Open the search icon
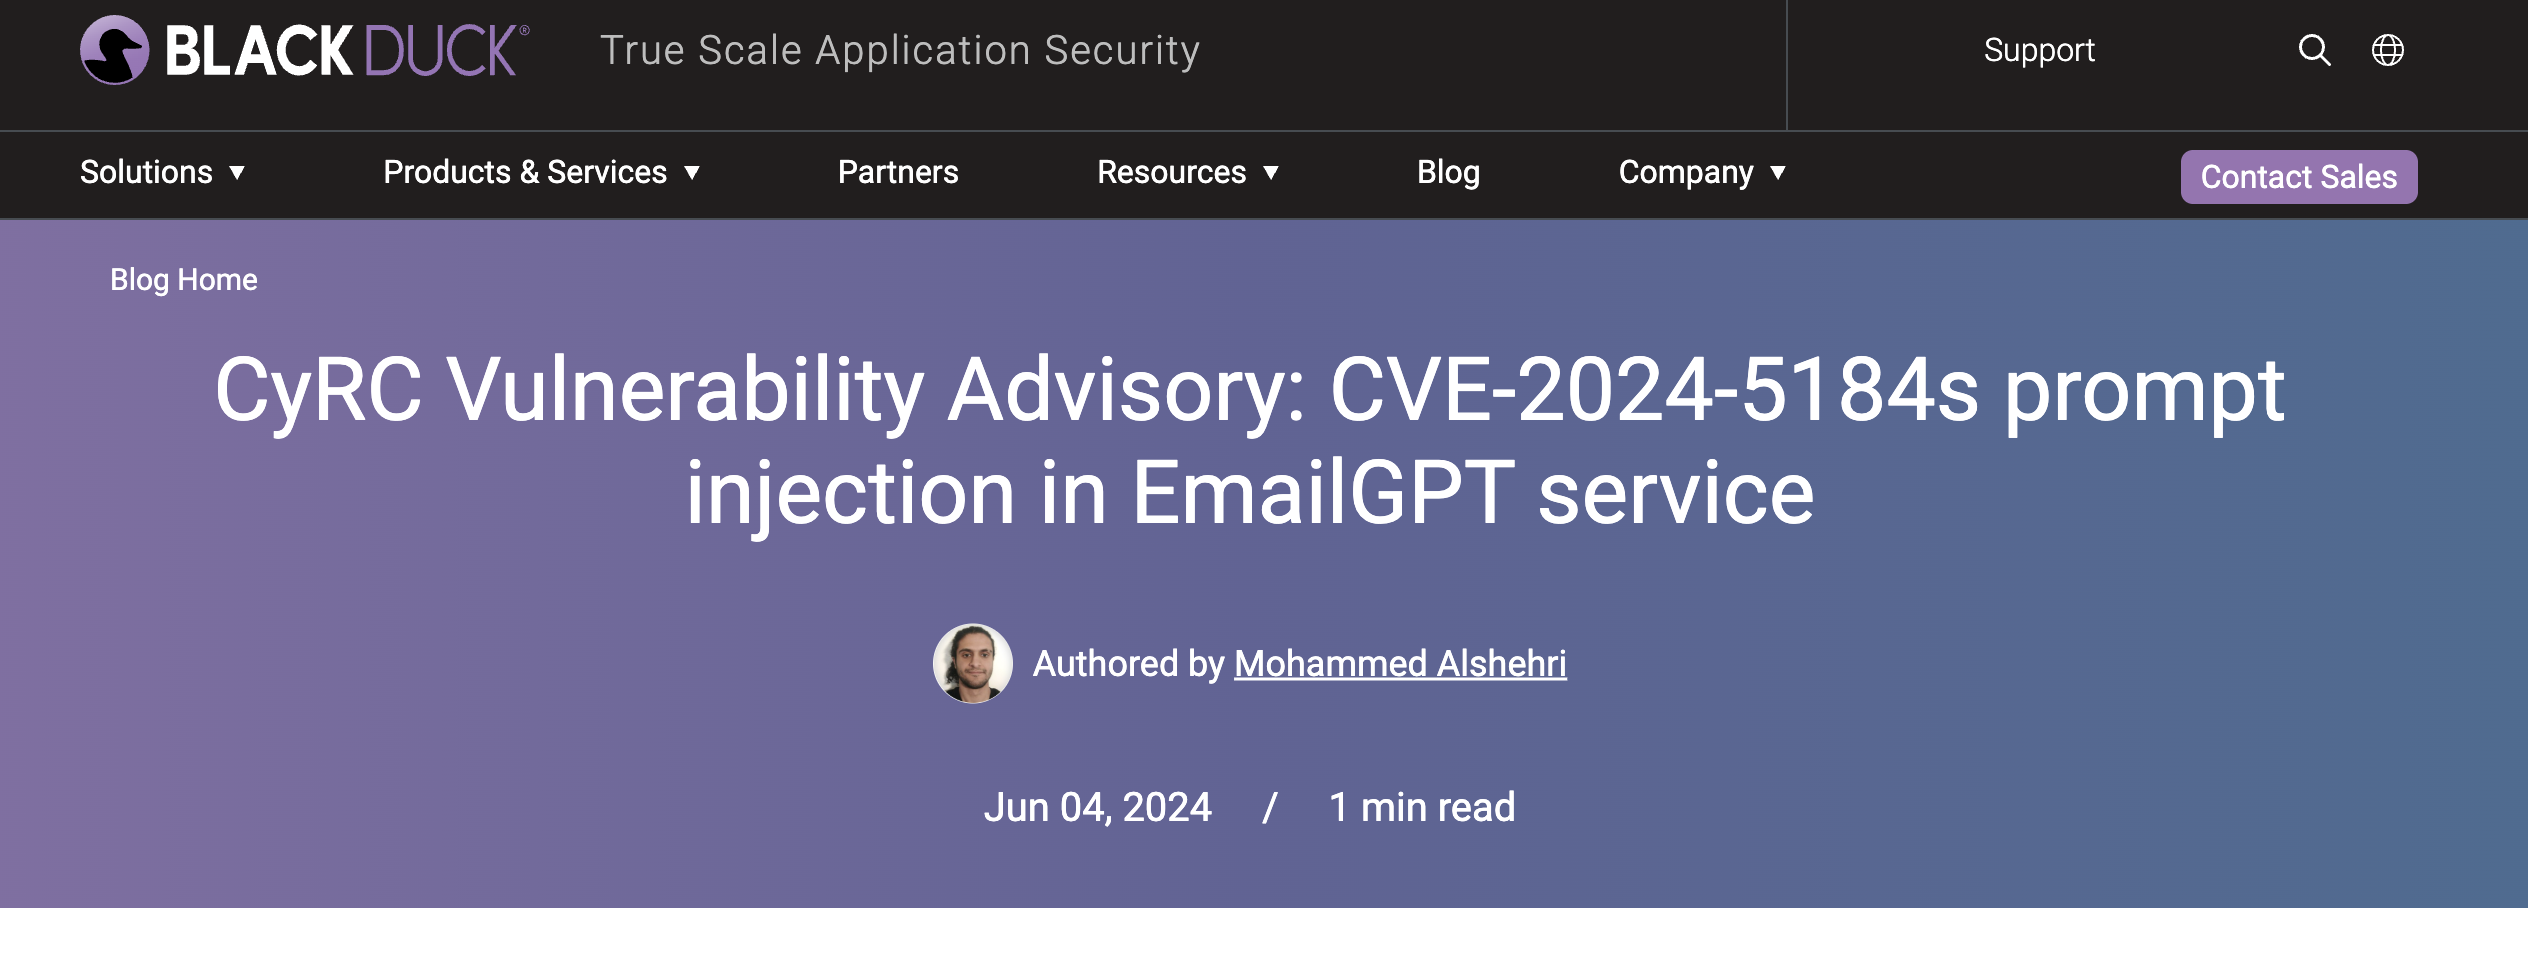This screenshot has height=966, width=2528. pos(2314,50)
